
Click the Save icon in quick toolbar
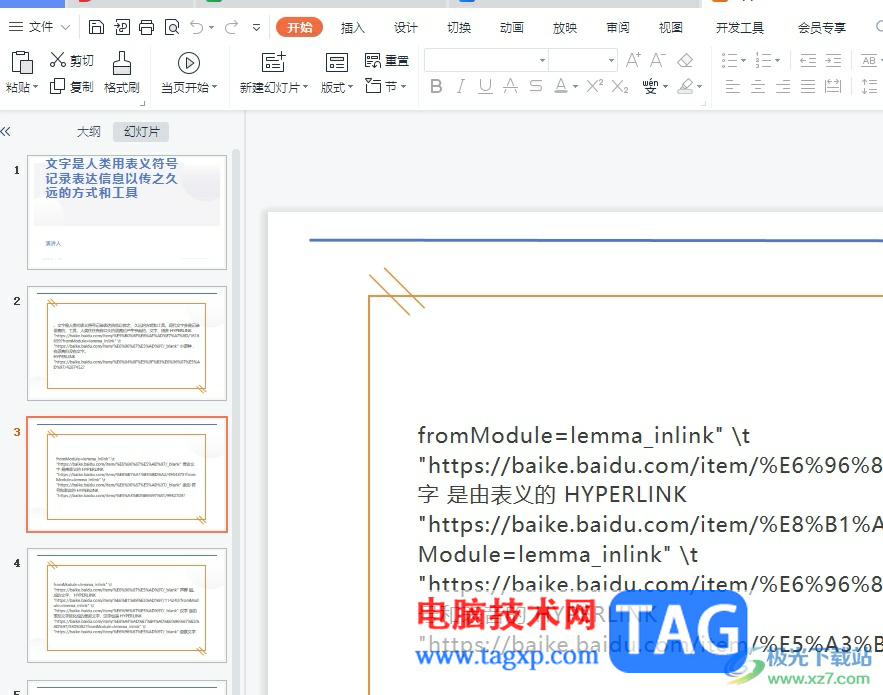(x=96, y=27)
